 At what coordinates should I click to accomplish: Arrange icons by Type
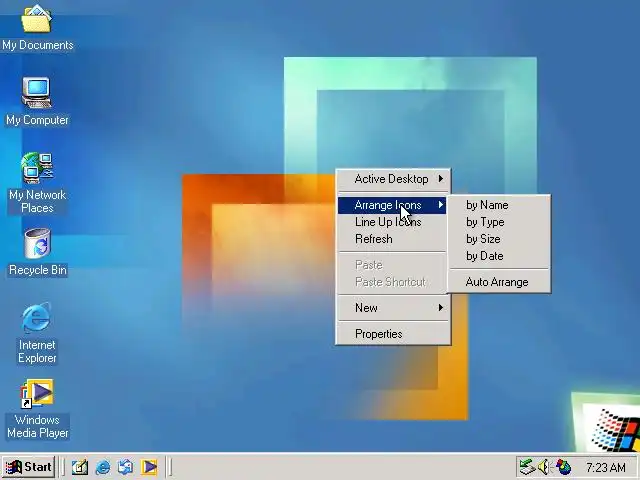(499, 222)
